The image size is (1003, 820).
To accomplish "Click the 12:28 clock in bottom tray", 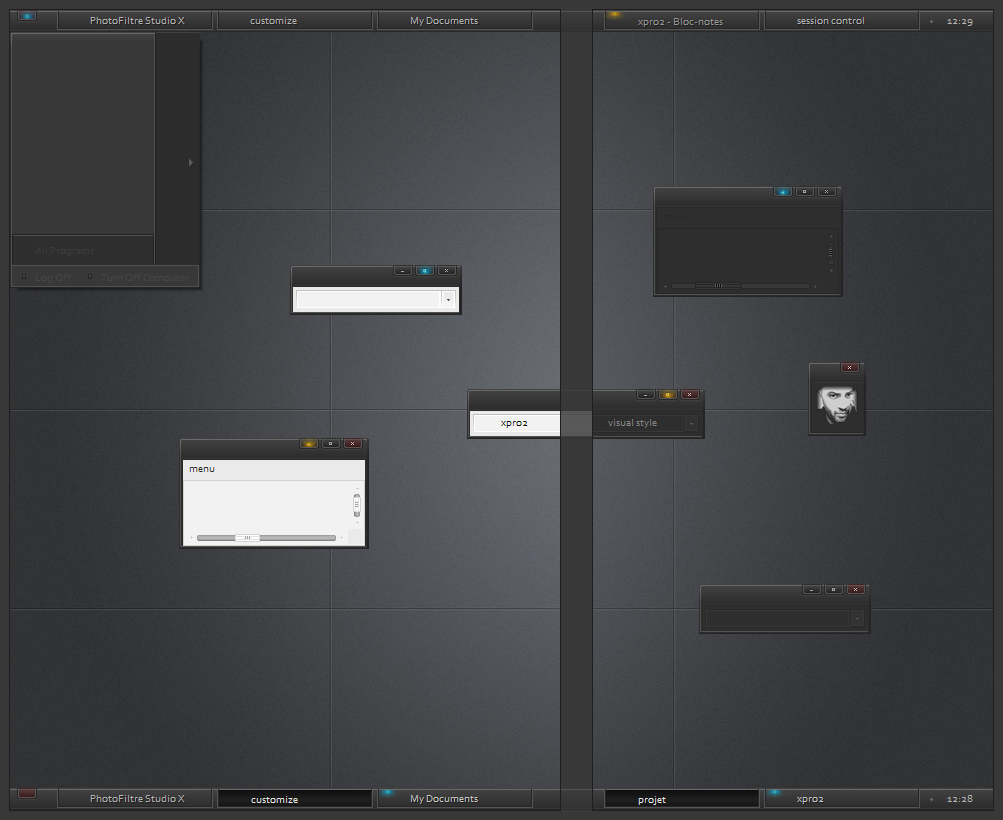I will 960,799.
